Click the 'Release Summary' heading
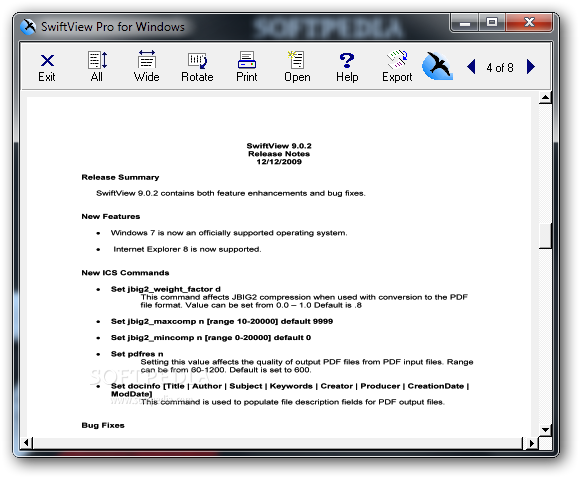Viewport: 580px width, 478px height. coord(120,178)
